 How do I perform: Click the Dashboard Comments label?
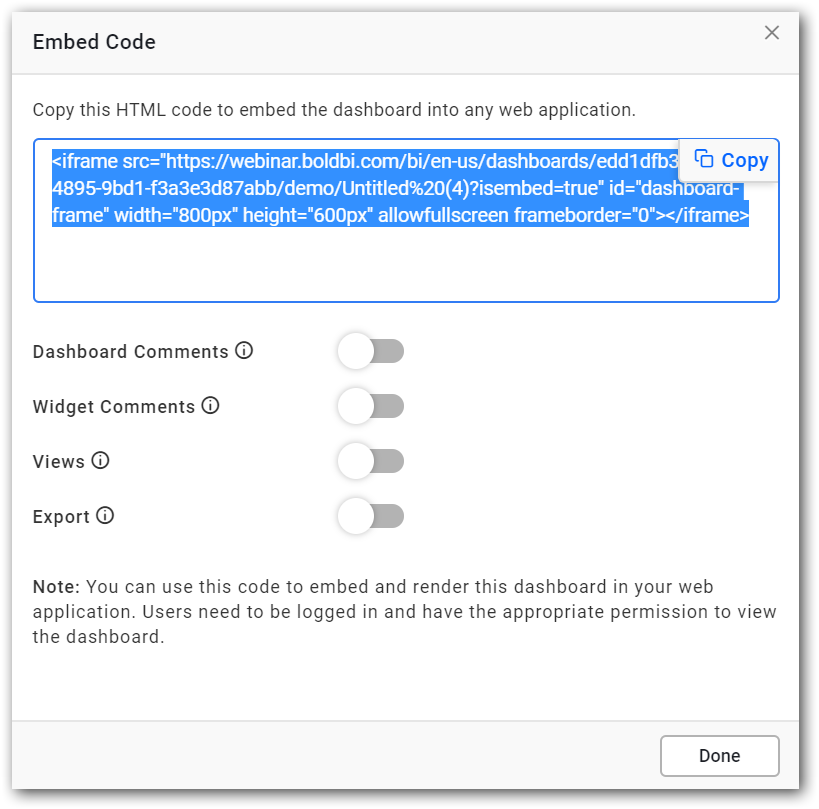[131, 352]
